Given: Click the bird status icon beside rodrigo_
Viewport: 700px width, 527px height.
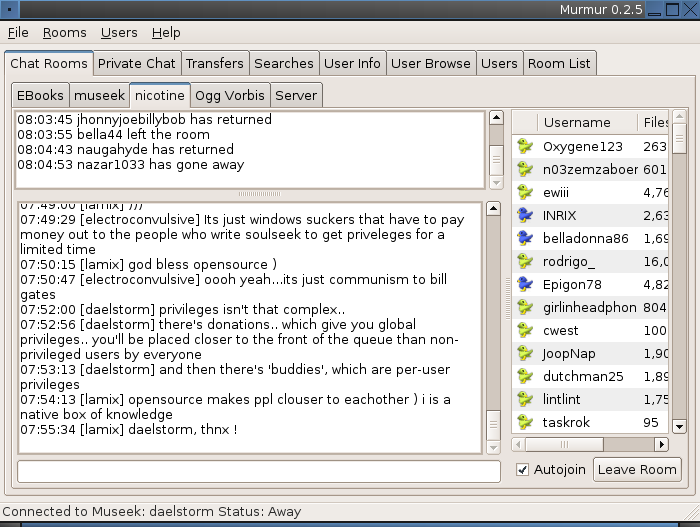Looking at the screenshot, I should [x=525, y=261].
